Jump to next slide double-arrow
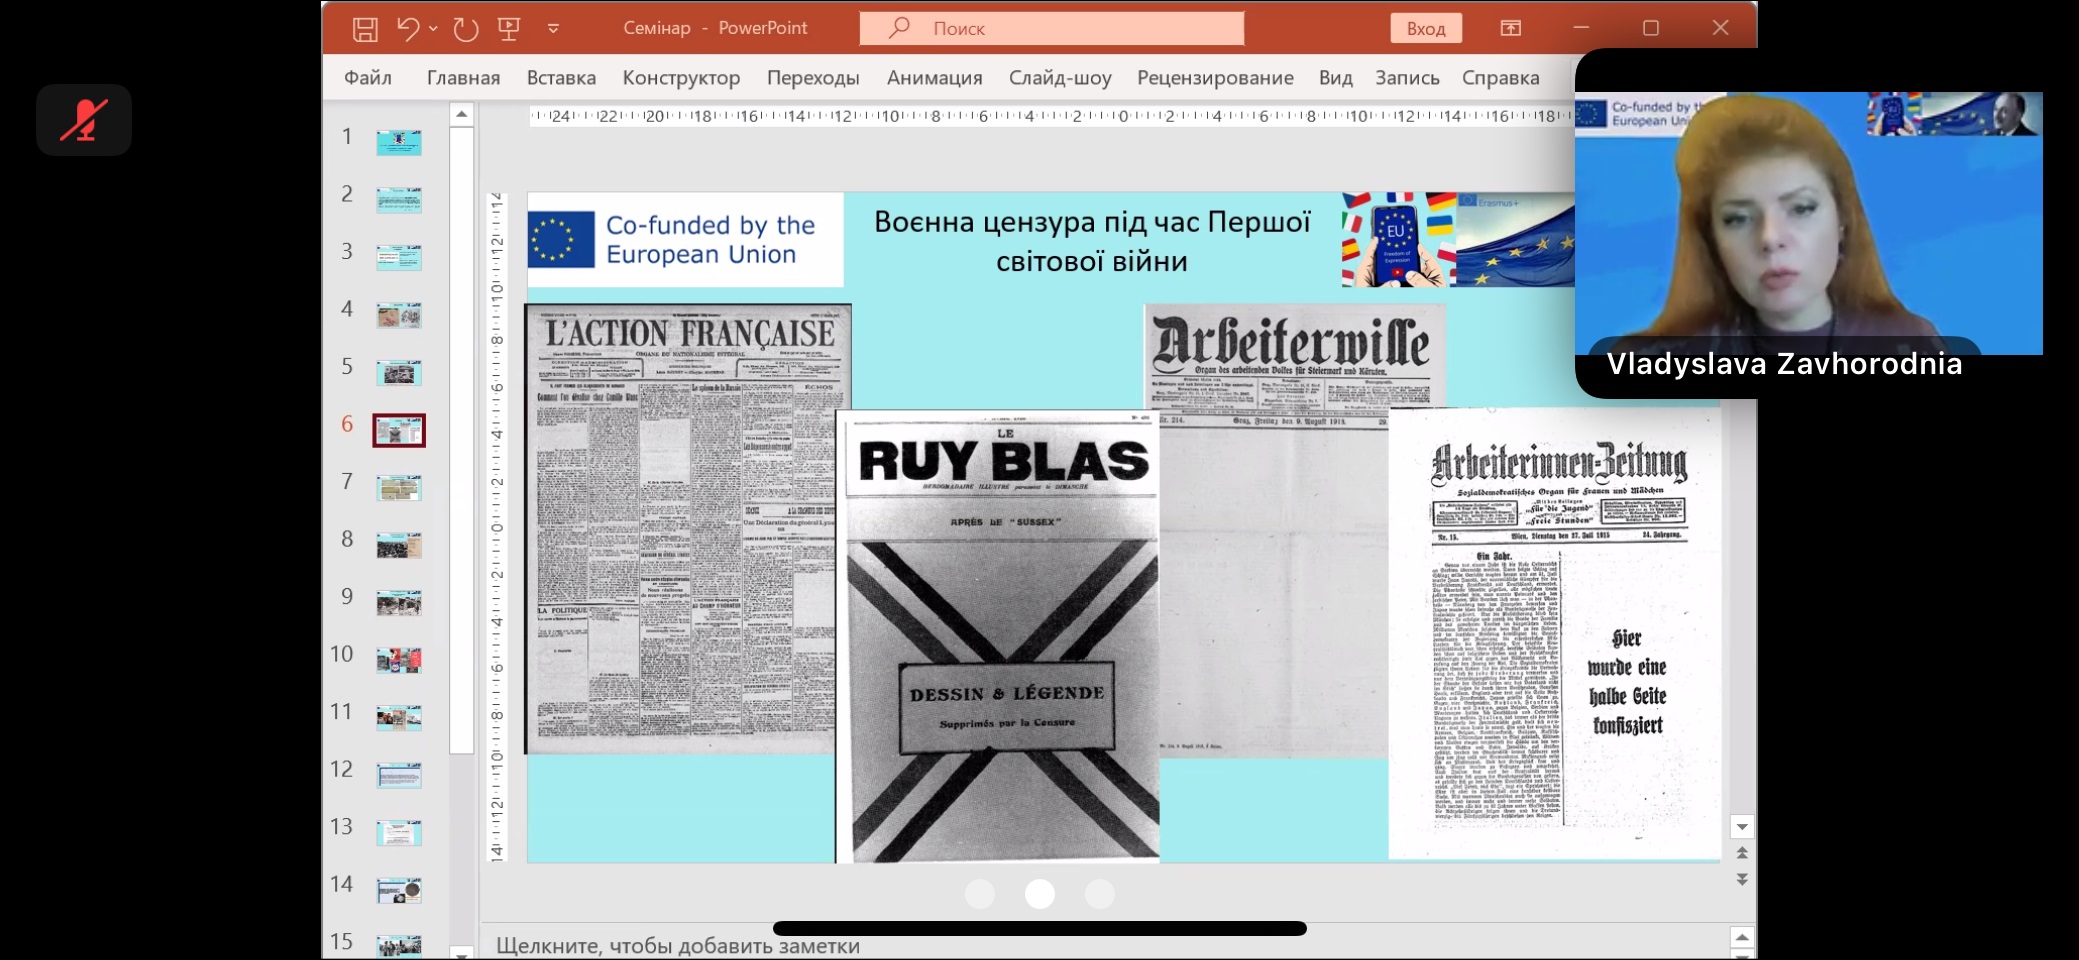Viewport: 2079px width, 960px height. coord(1742,879)
